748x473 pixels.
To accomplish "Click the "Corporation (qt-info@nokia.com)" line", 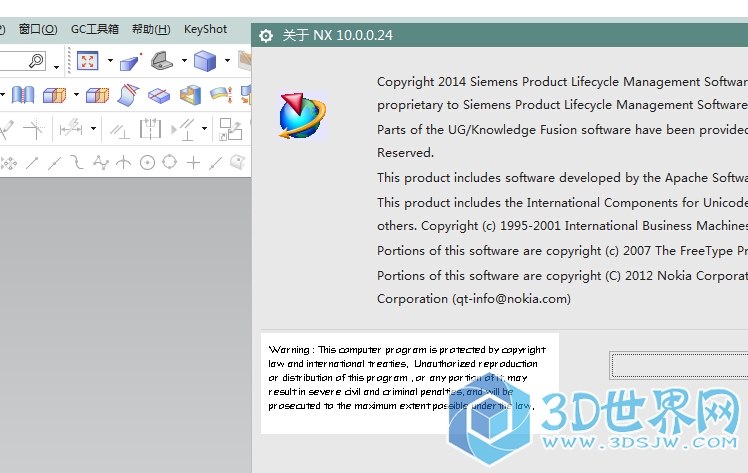I will [474, 299].
